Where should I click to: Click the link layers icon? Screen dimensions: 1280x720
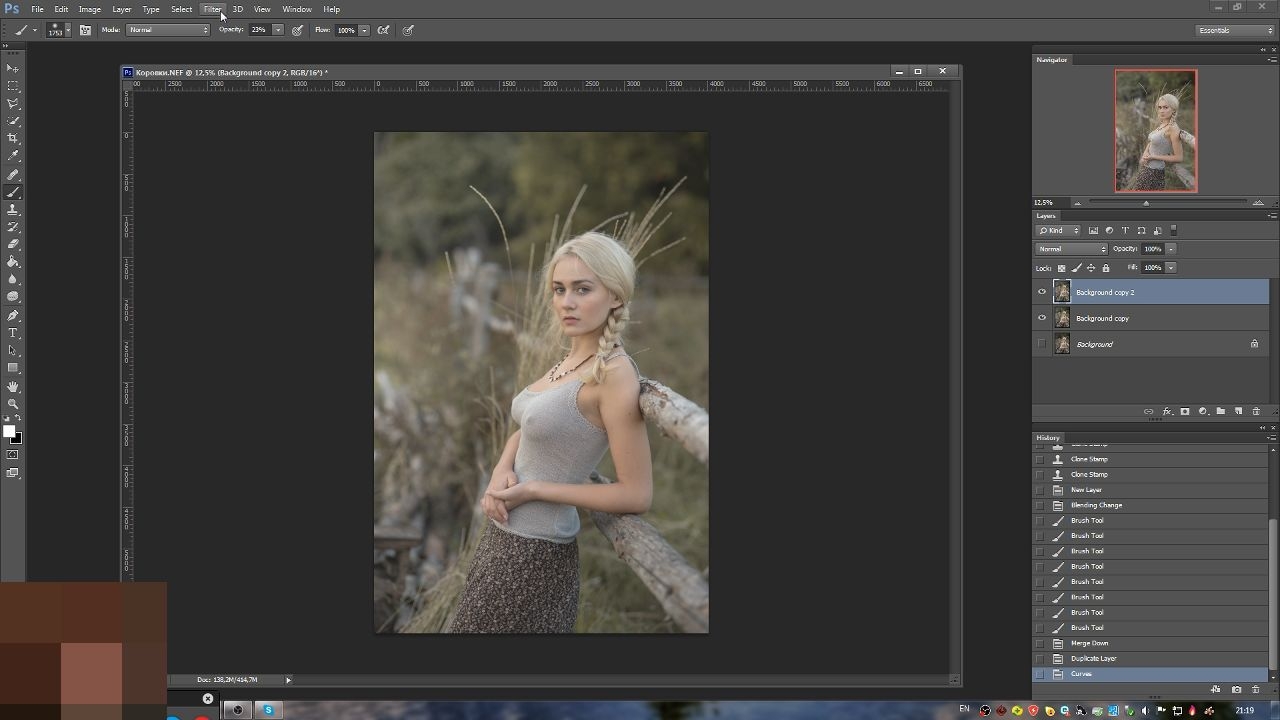[1148, 411]
